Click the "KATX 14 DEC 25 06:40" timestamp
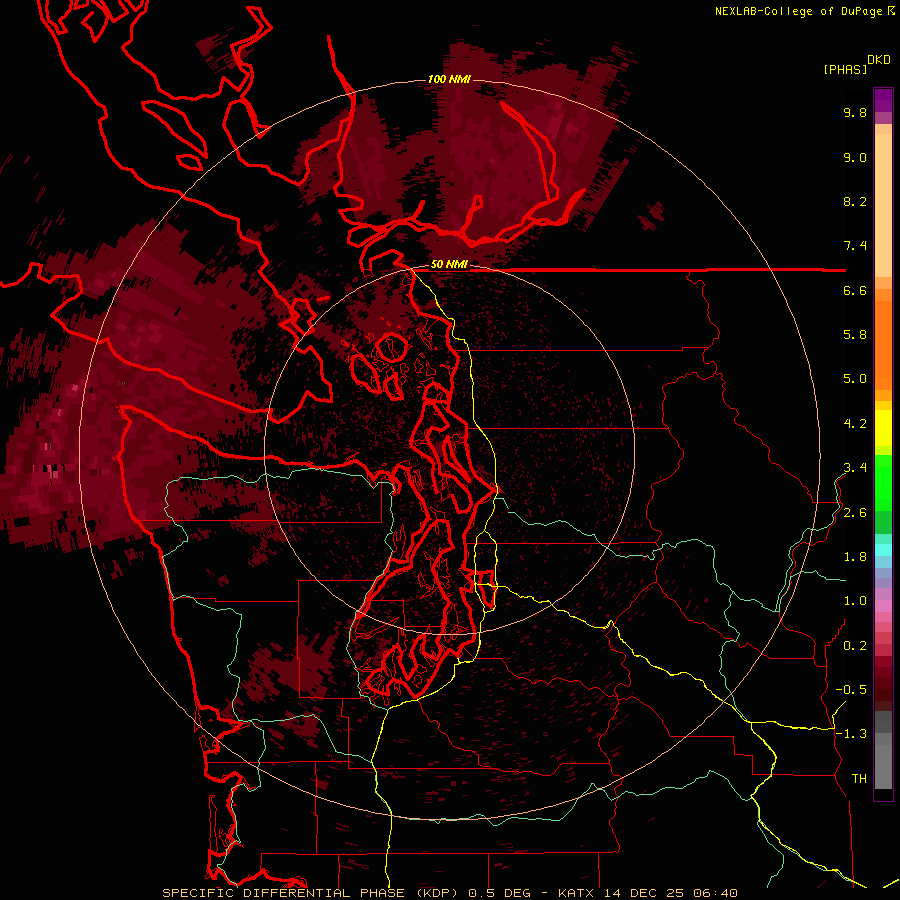Screen dimensions: 900x900 (647, 893)
